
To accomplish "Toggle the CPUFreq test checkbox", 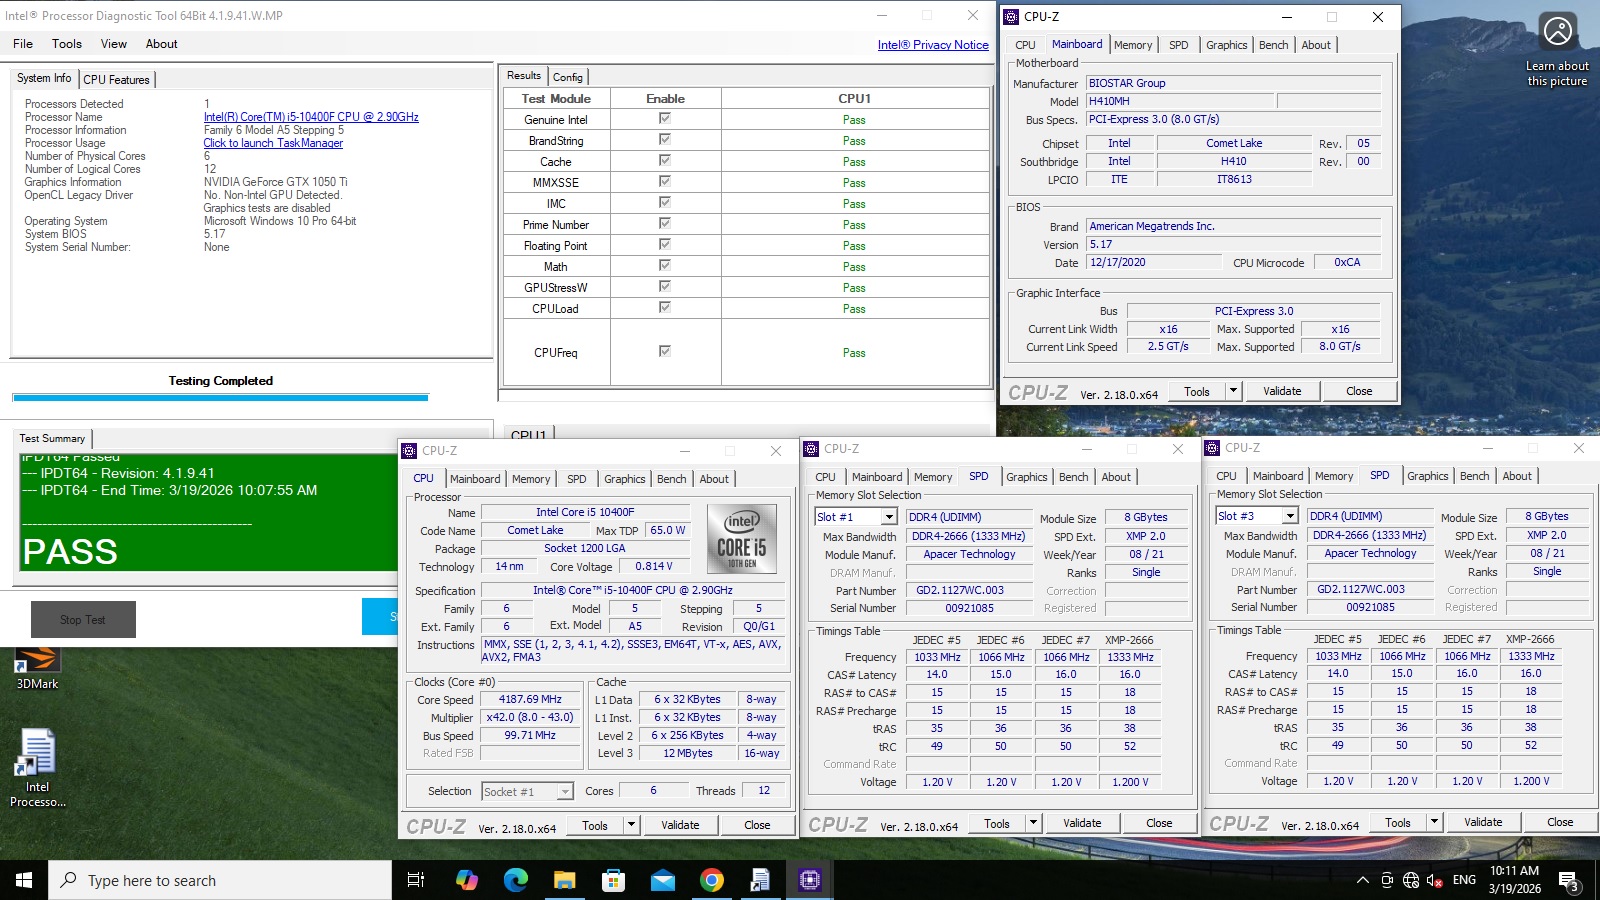I will click(665, 351).
